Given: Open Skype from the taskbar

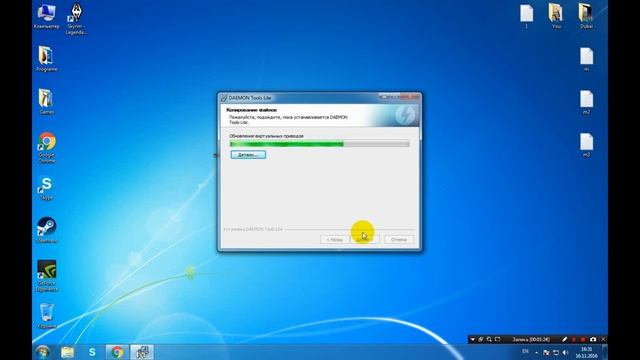Looking at the screenshot, I should click(92, 352).
